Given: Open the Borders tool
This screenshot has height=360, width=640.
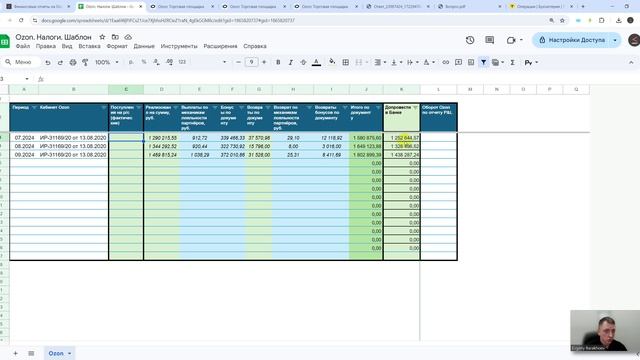Looking at the screenshot, I should (345, 62).
